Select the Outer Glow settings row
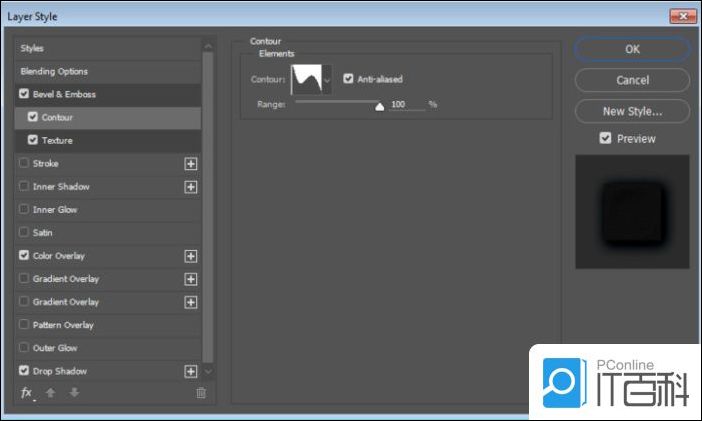This screenshot has width=702, height=421. coord(108,348)
